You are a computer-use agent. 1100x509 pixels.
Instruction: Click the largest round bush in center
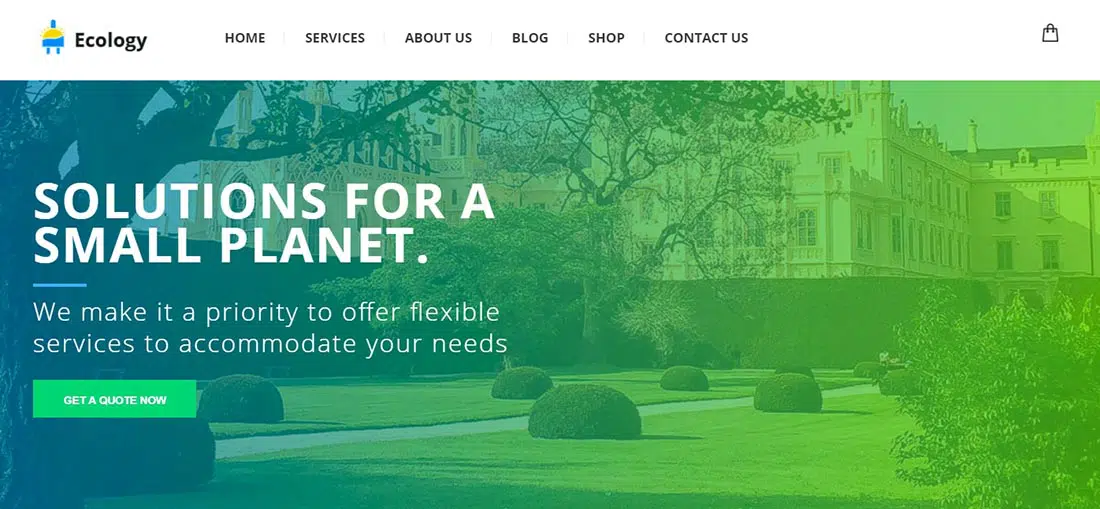[584, 412]
